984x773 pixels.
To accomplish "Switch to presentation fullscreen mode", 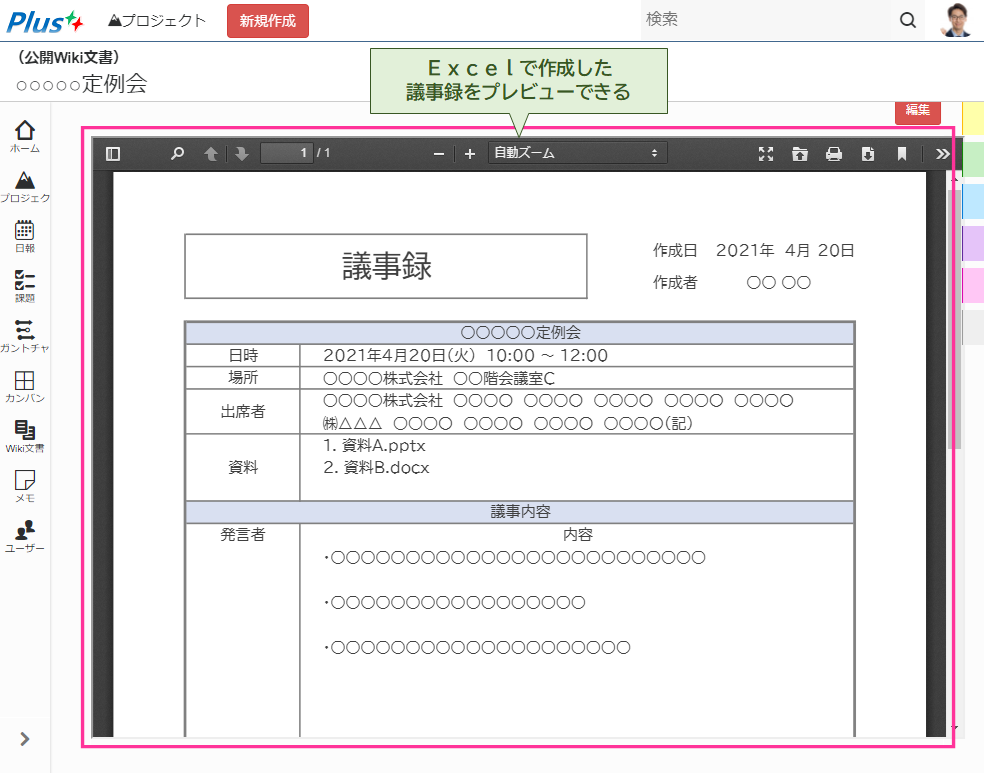I will coord(766,154).
